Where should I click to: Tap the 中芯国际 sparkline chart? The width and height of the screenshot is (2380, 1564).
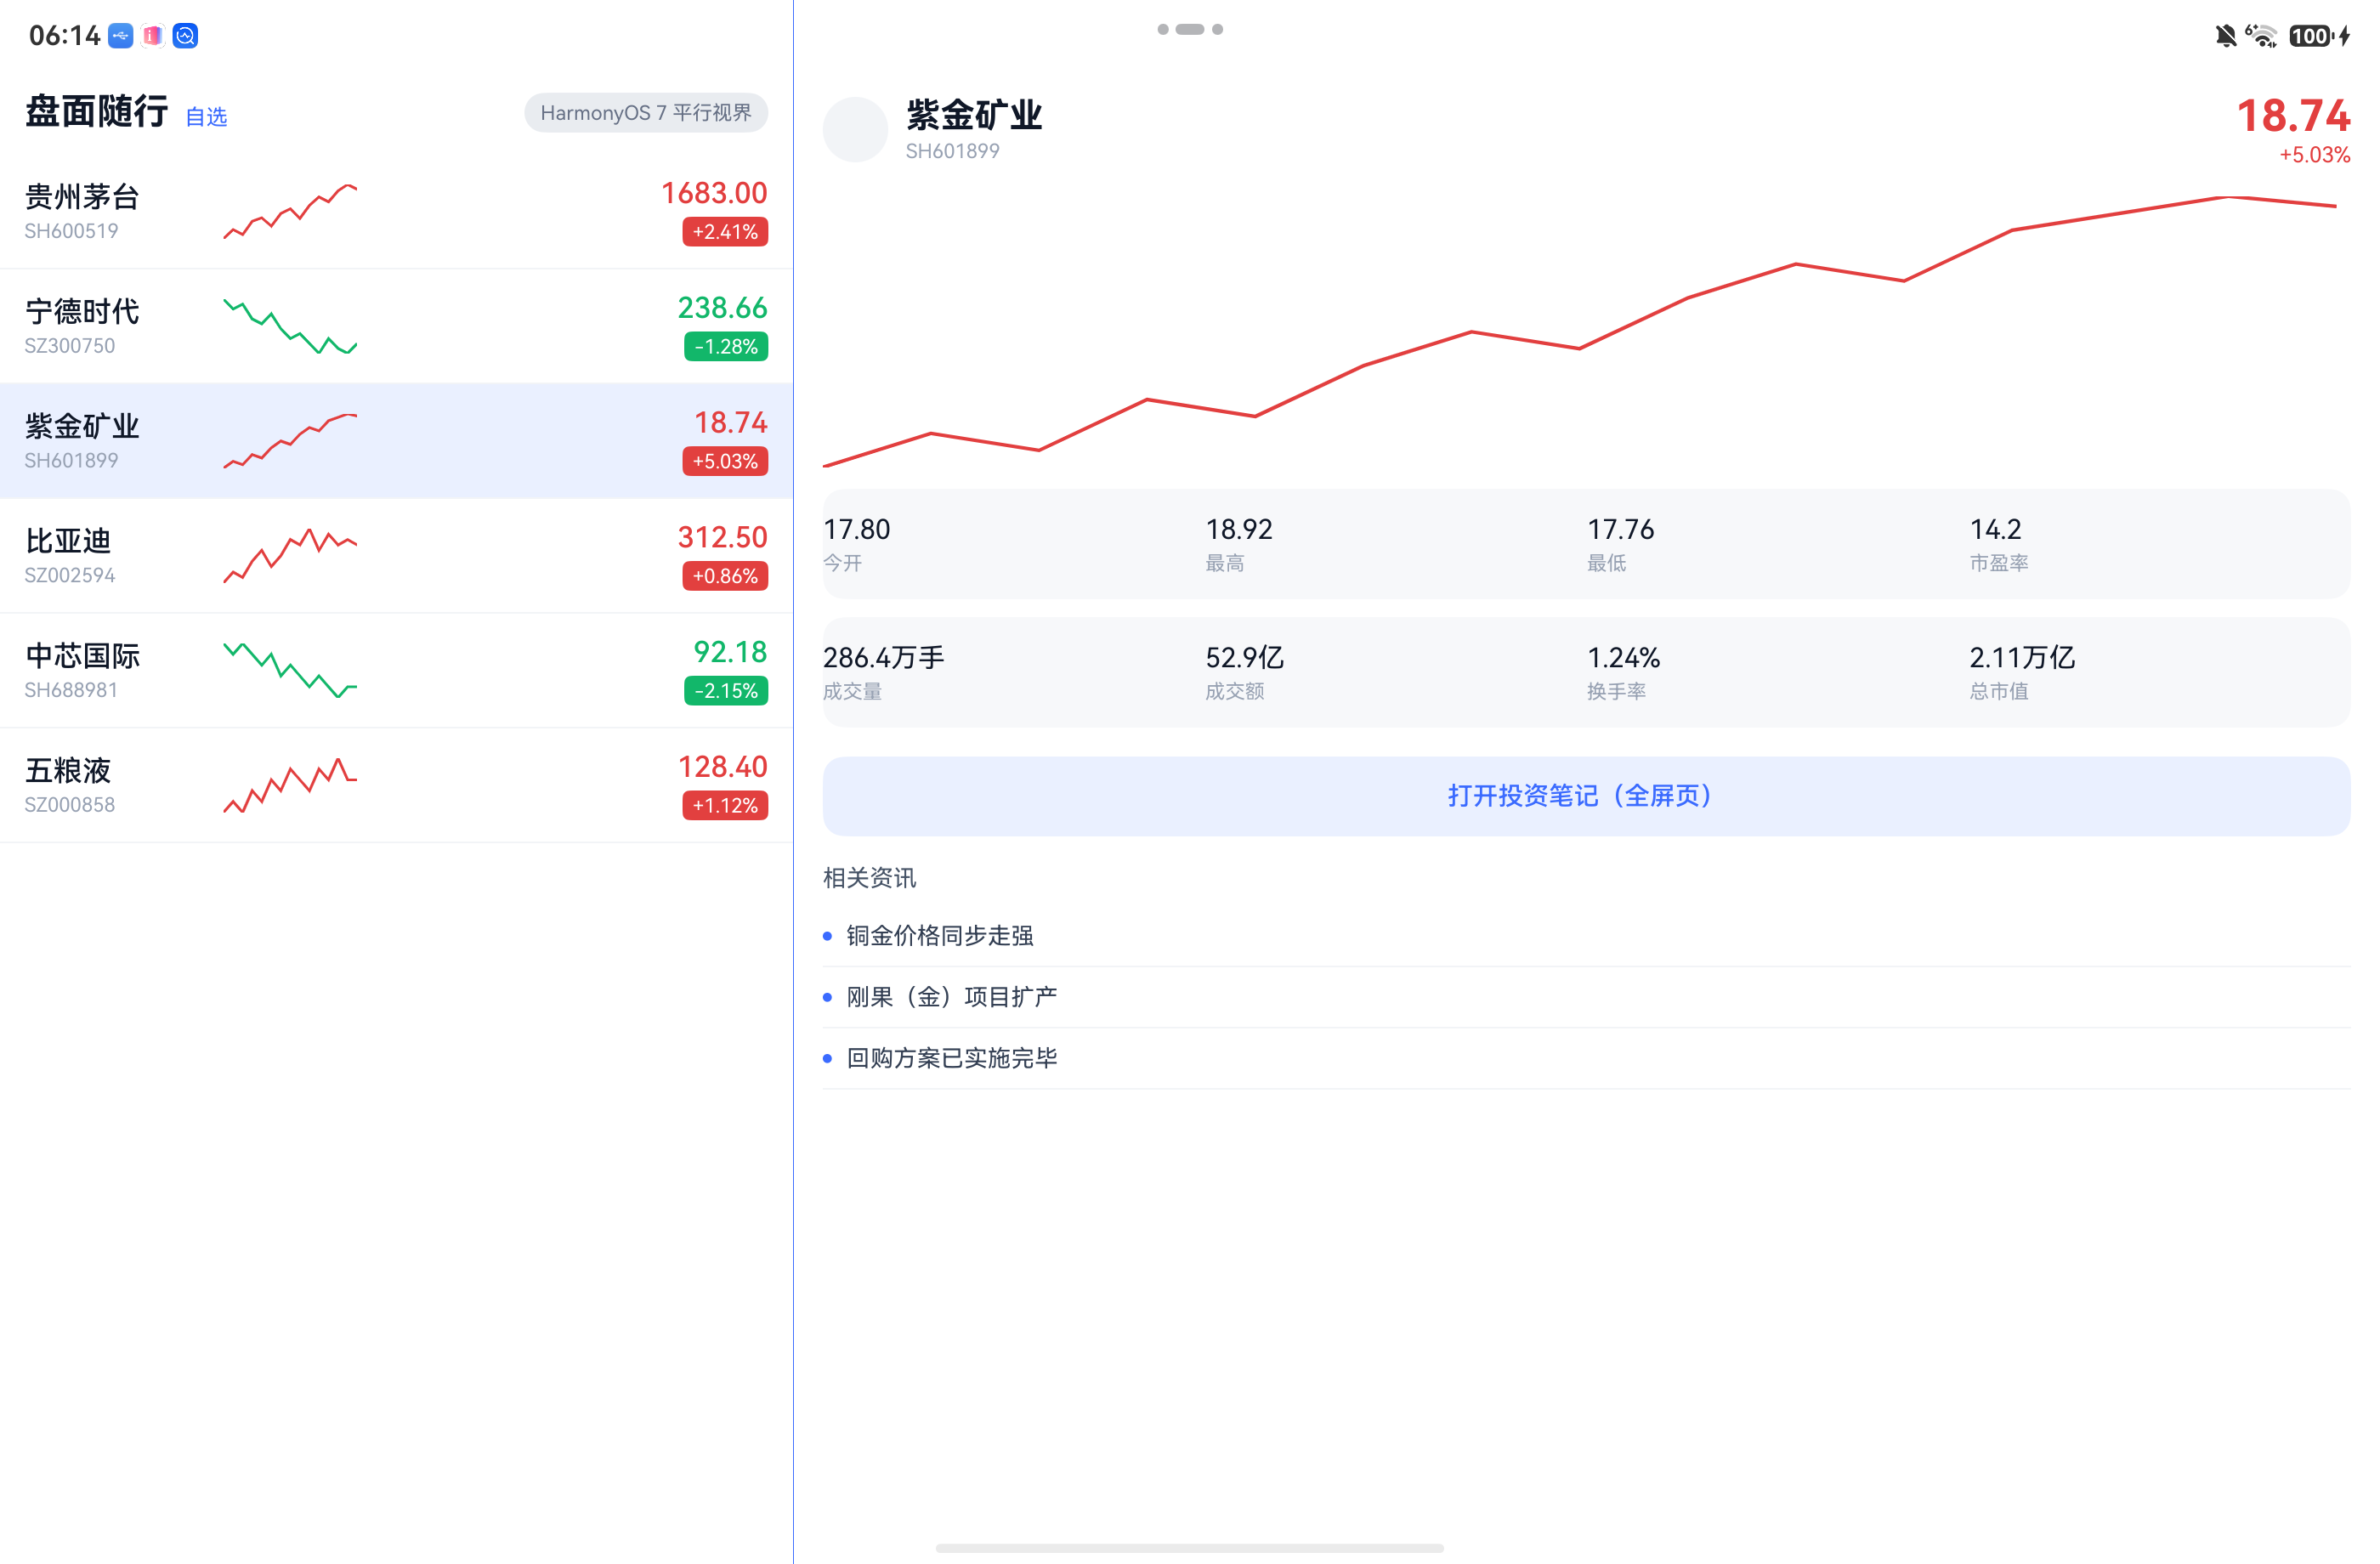(x=290, y=671)
